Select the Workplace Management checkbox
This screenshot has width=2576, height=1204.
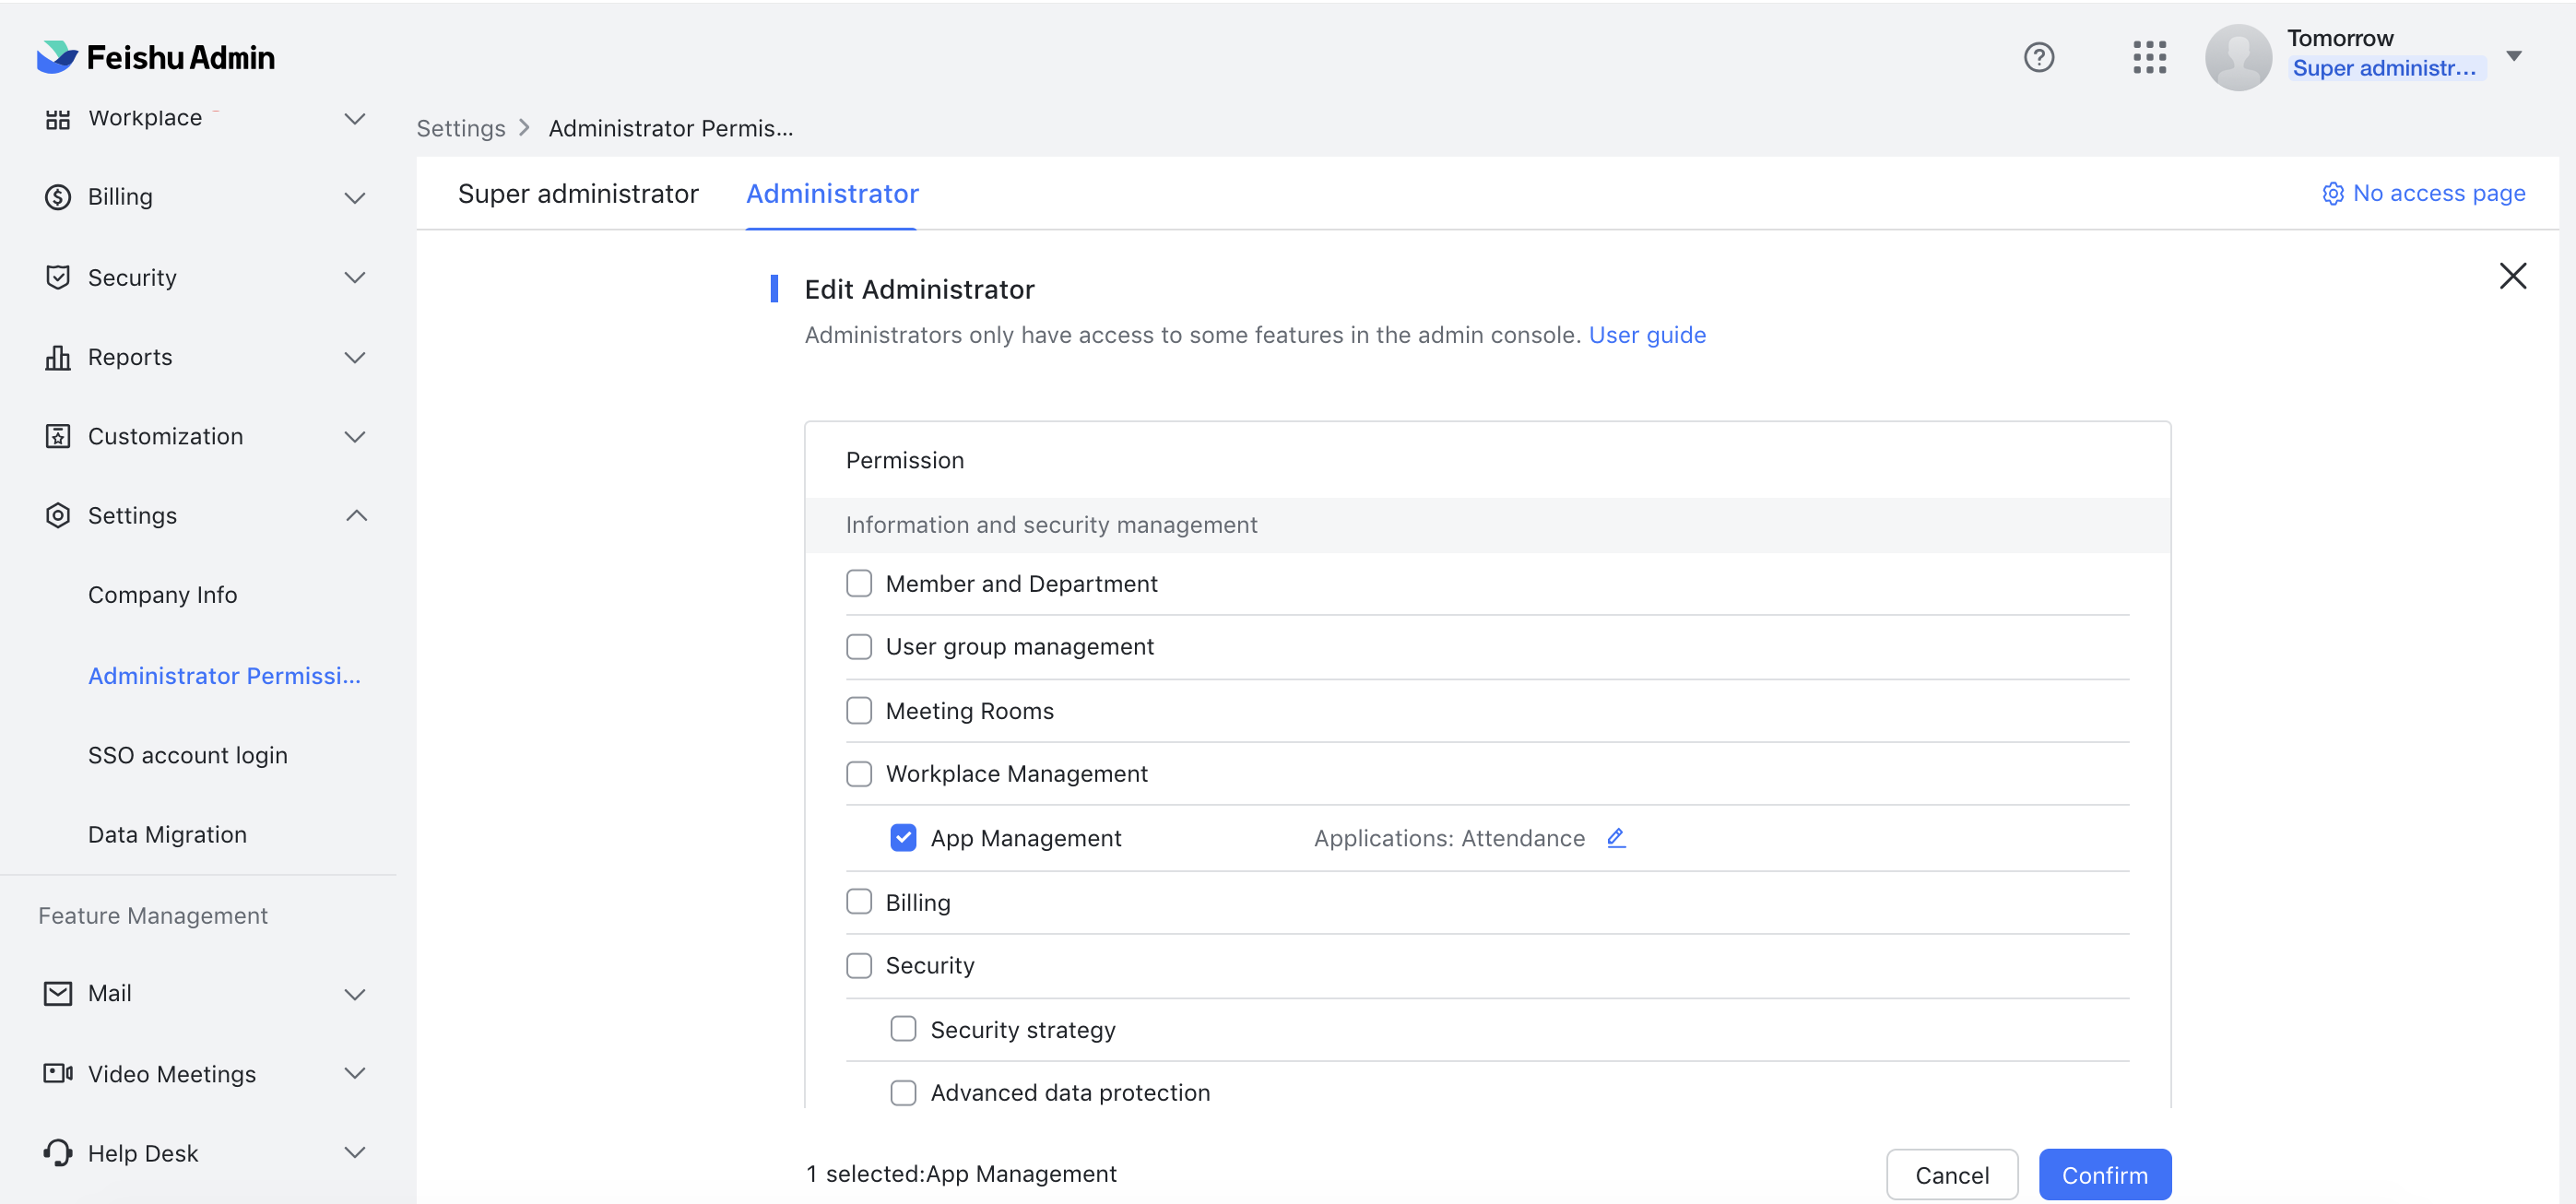pyautogui.click(x=859, y=774)
